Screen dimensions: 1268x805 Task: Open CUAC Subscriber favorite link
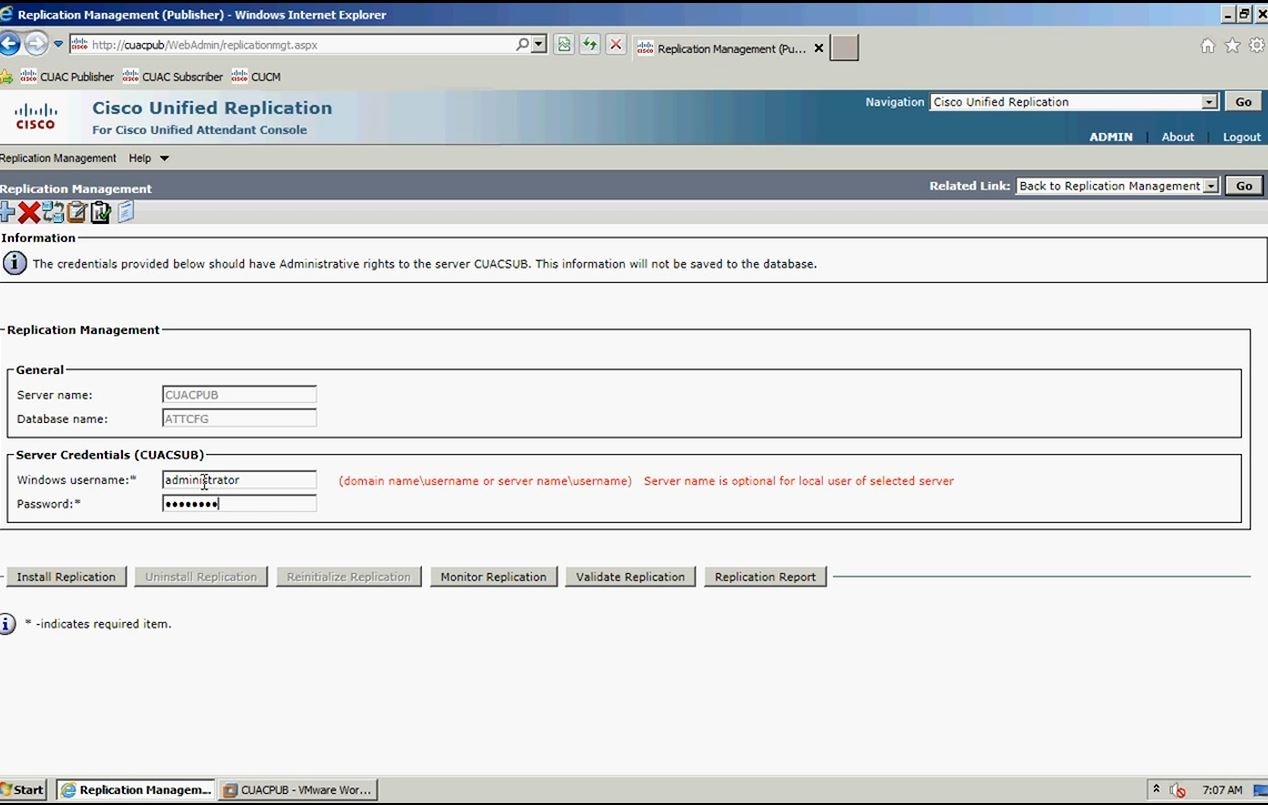click(x=172, y=77)
